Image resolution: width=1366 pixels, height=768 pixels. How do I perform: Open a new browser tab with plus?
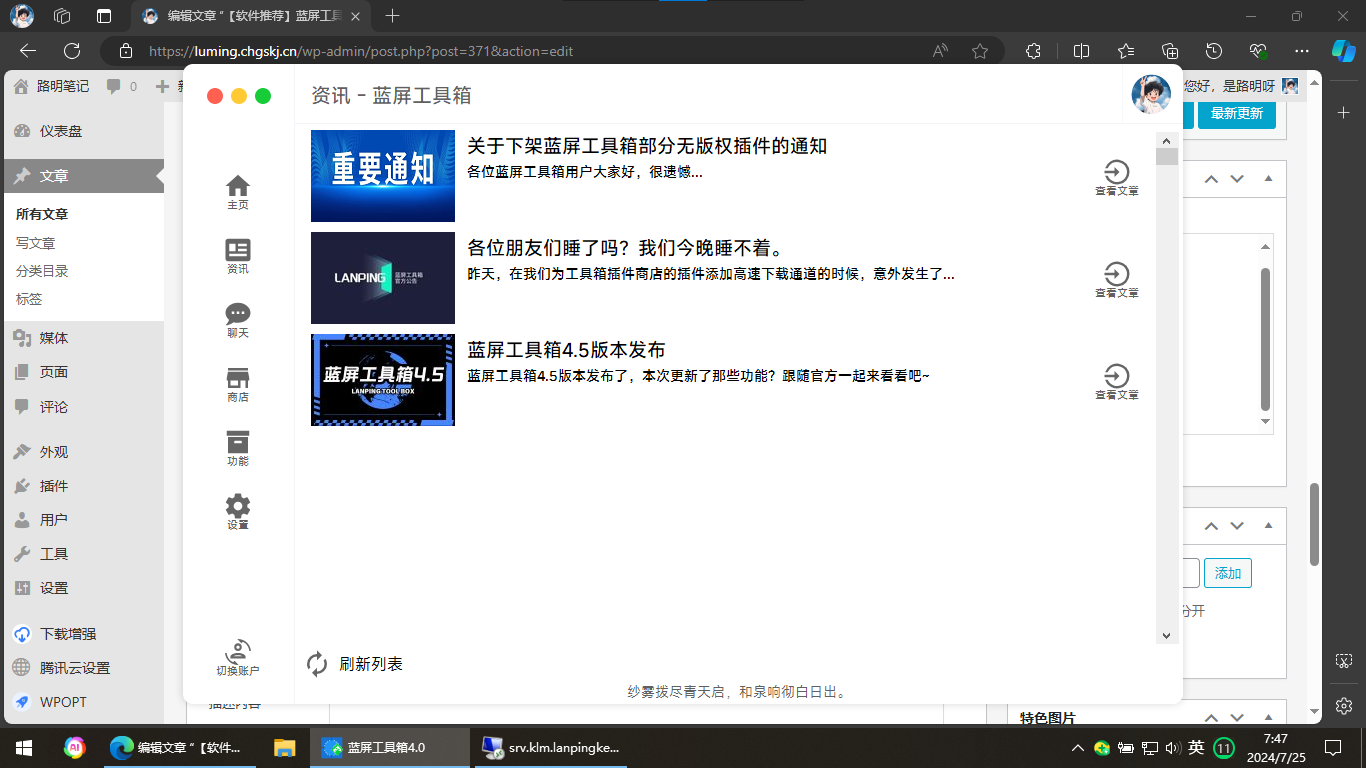click(393, 16)
